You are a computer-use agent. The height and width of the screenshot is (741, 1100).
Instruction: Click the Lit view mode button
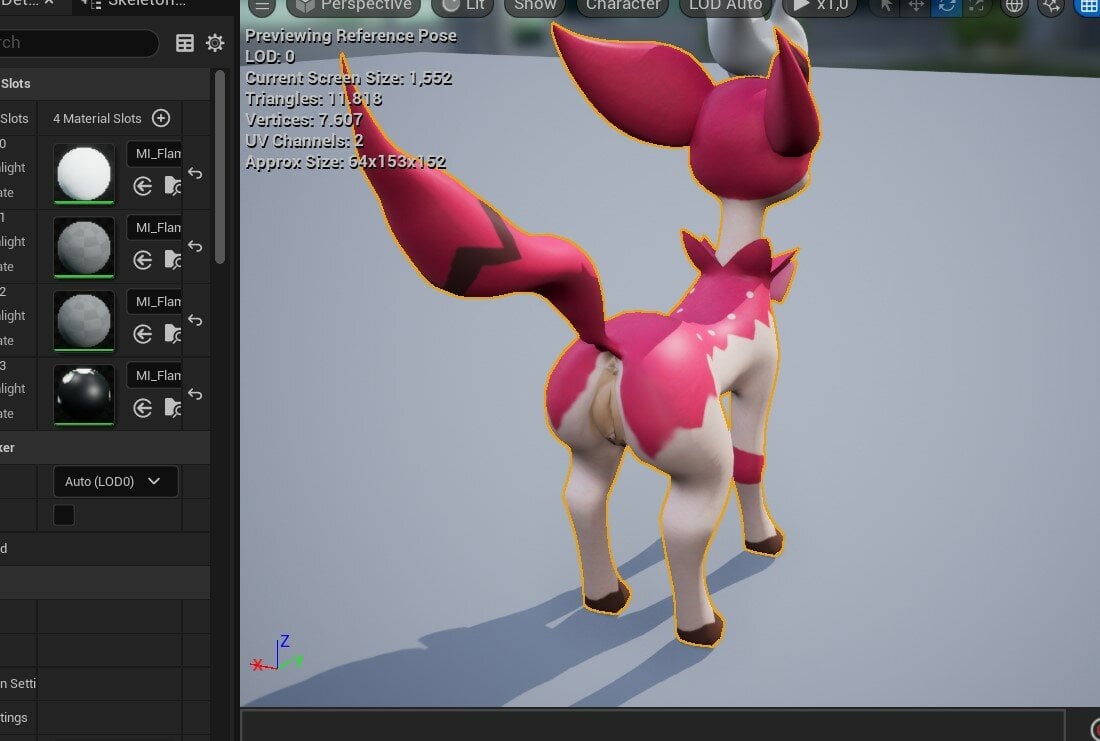pos(464,6)
